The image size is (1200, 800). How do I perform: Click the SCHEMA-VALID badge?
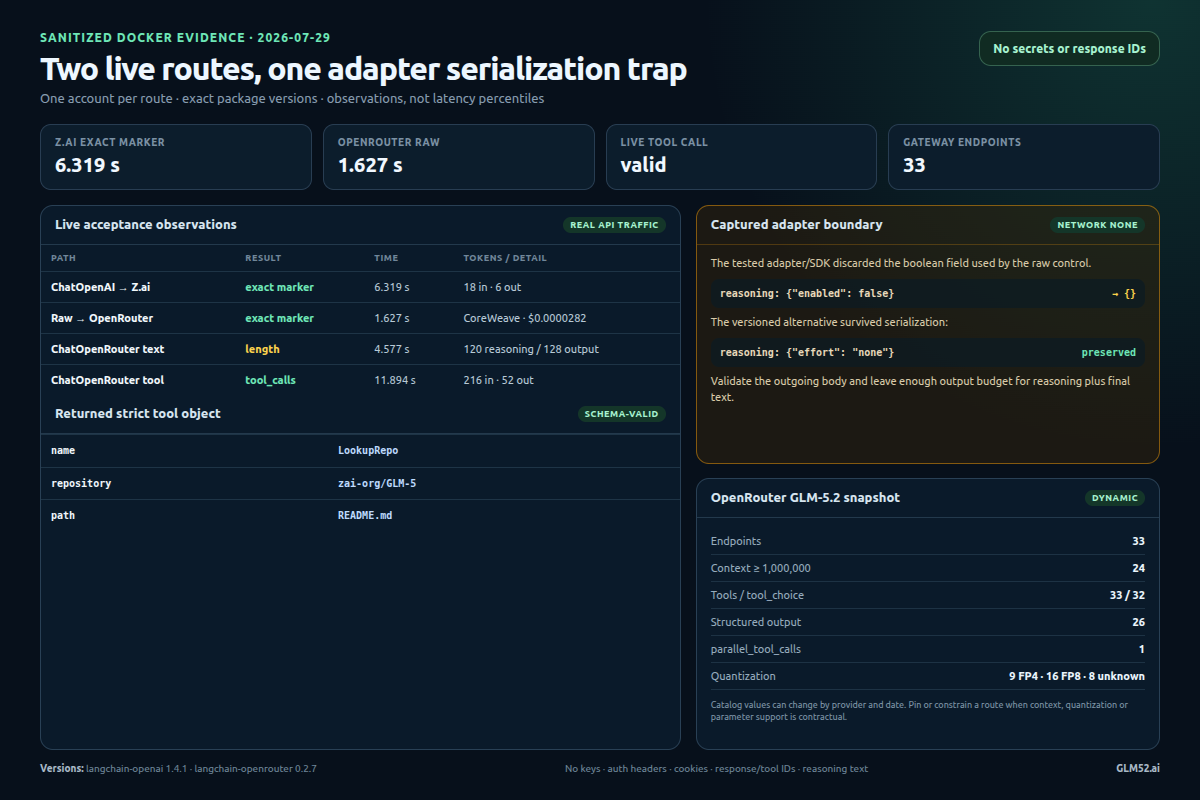click(x=622, y=414)
